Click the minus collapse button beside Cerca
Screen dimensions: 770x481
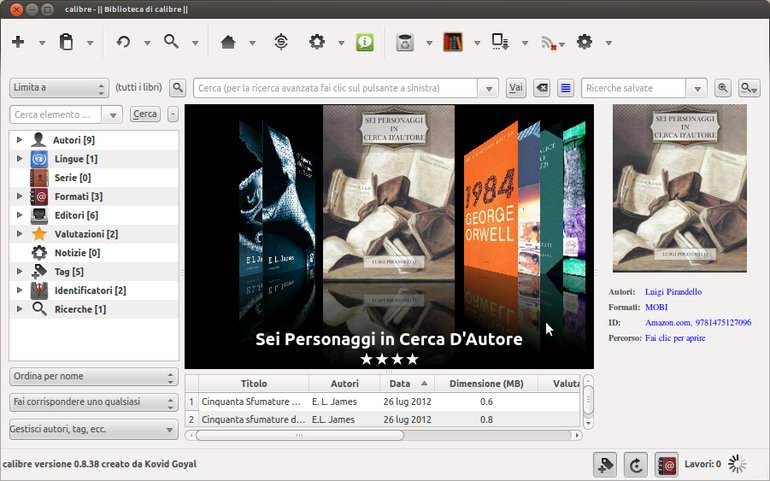(x=173, y=114)
